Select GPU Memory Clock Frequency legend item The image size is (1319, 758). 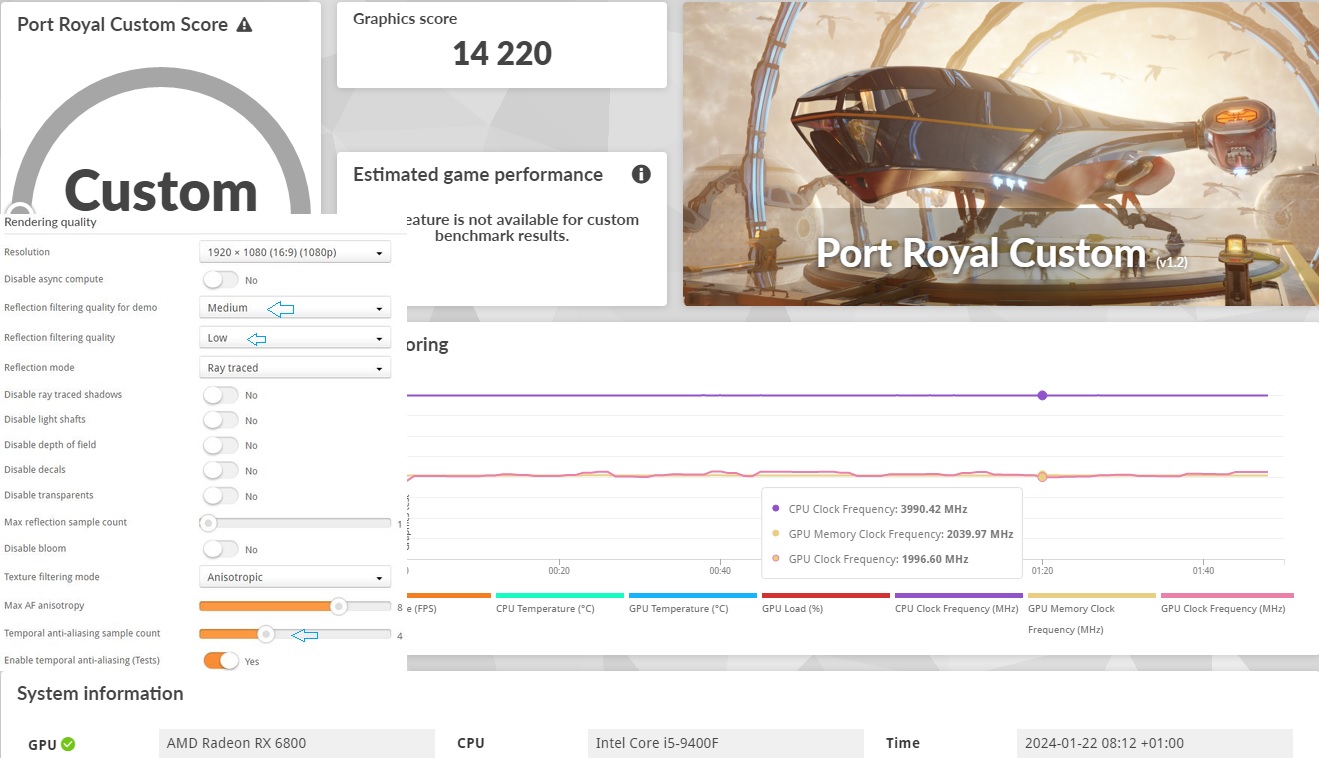click(1091, 614)
